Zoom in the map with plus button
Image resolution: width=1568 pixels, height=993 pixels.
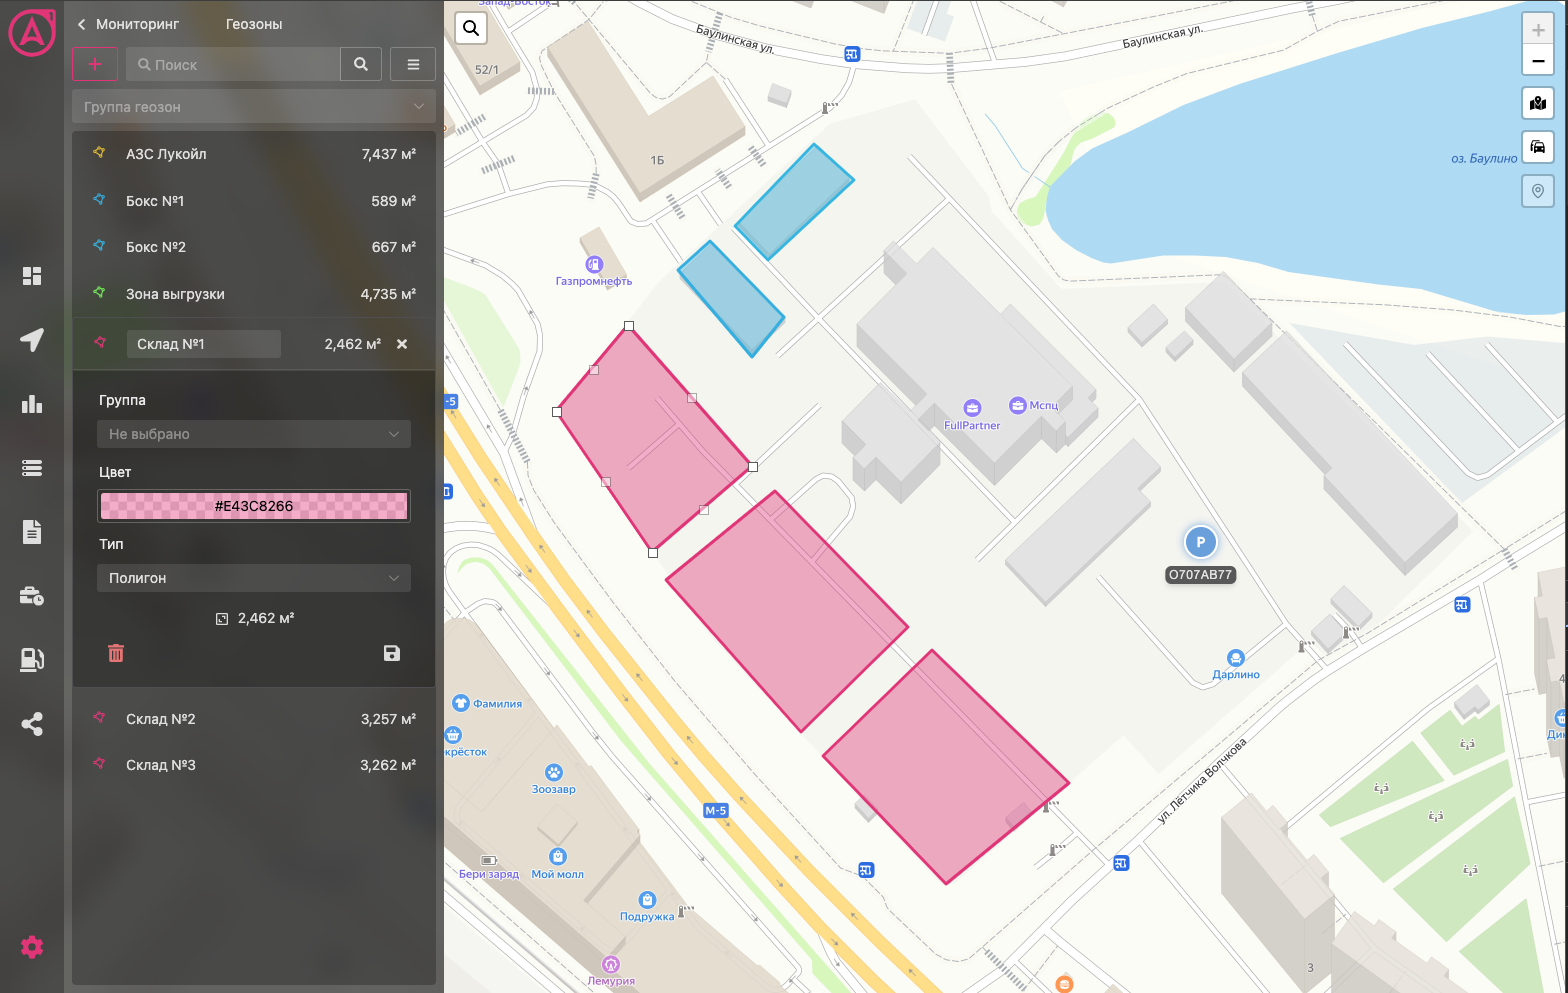tap(1538, 30)
